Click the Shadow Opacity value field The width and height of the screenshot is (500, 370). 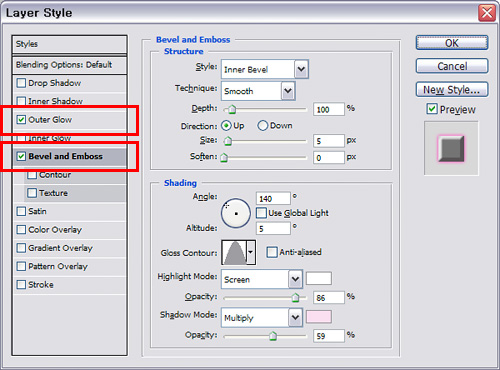(x=329, y=336)
